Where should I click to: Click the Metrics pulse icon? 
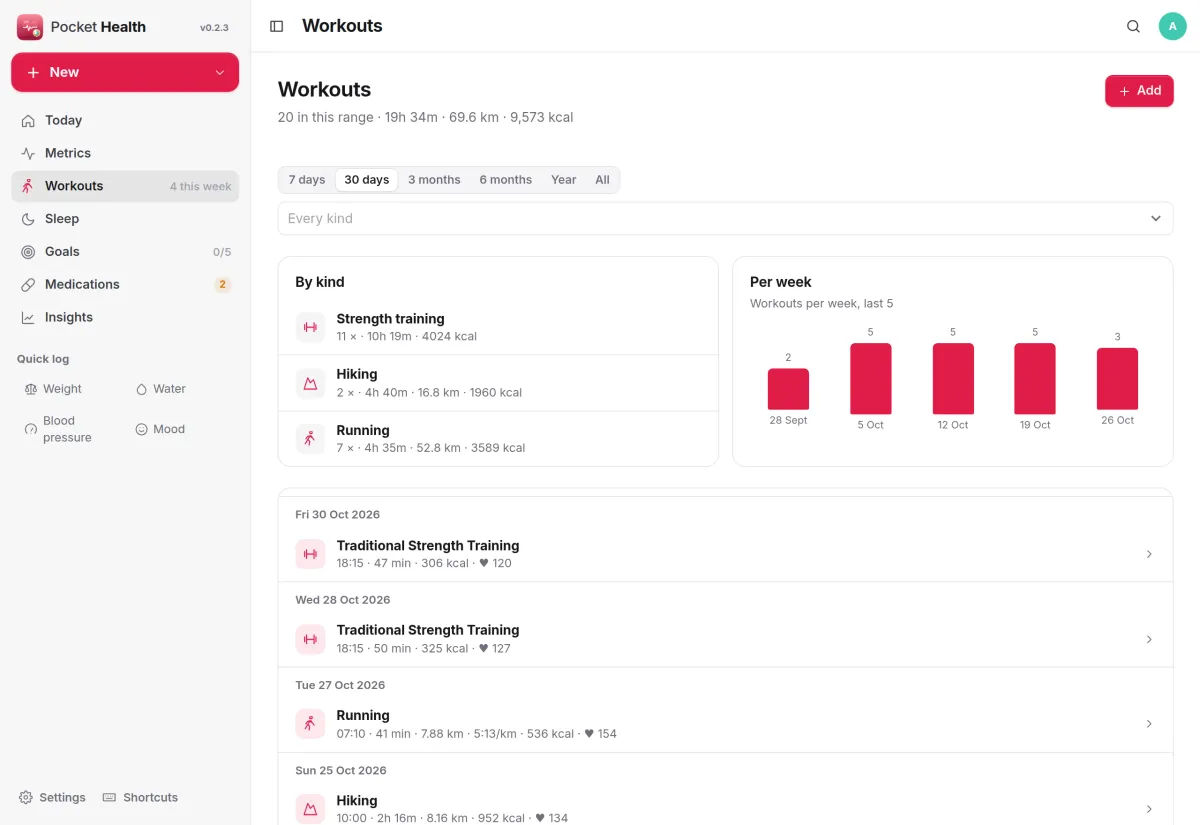(x=28, y=153)
